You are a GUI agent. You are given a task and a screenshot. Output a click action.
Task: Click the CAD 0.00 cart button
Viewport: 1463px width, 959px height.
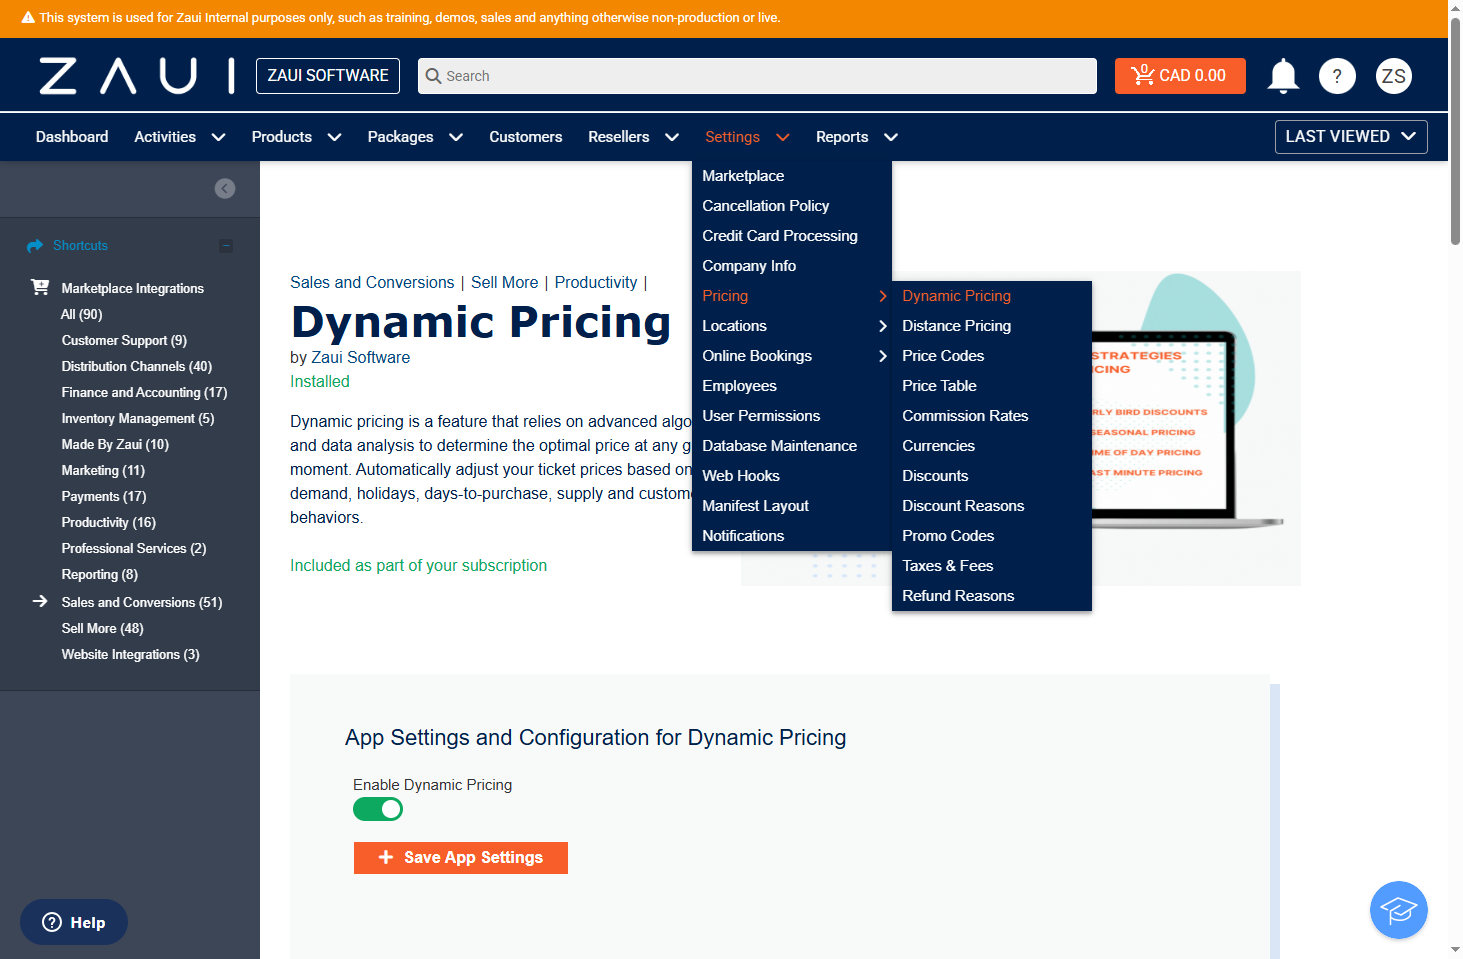[x=1180, y=76]
